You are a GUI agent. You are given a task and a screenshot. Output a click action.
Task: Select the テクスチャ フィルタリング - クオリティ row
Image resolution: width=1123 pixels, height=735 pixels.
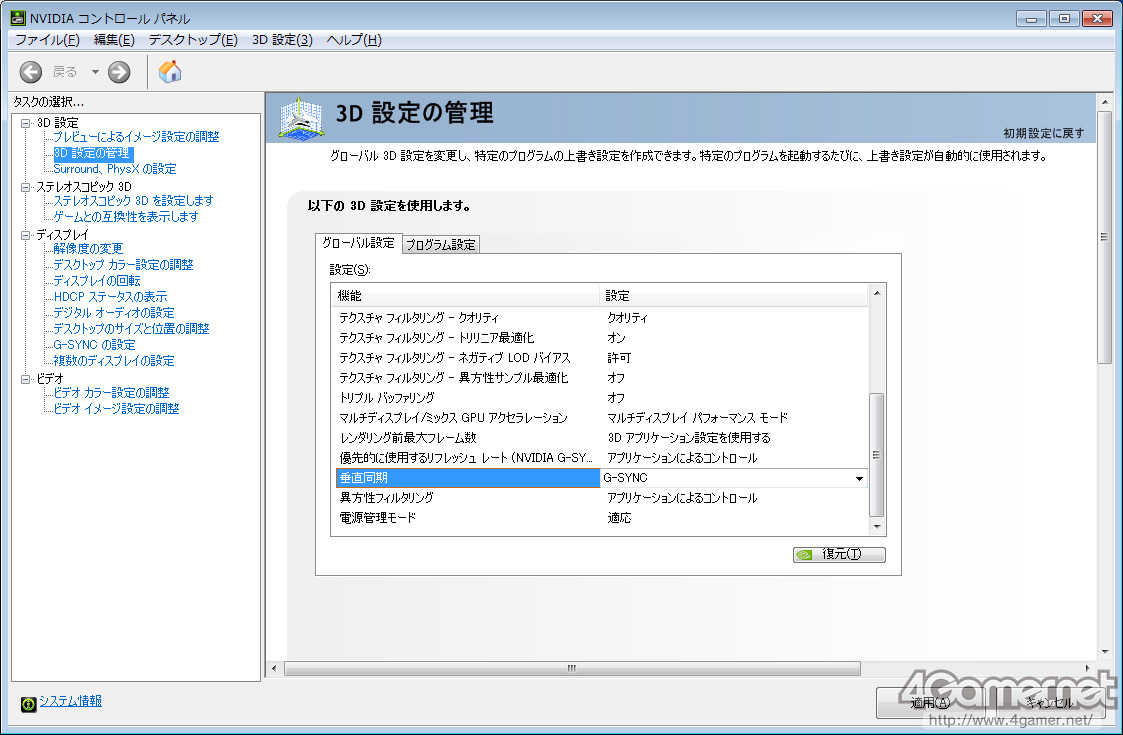602,317
